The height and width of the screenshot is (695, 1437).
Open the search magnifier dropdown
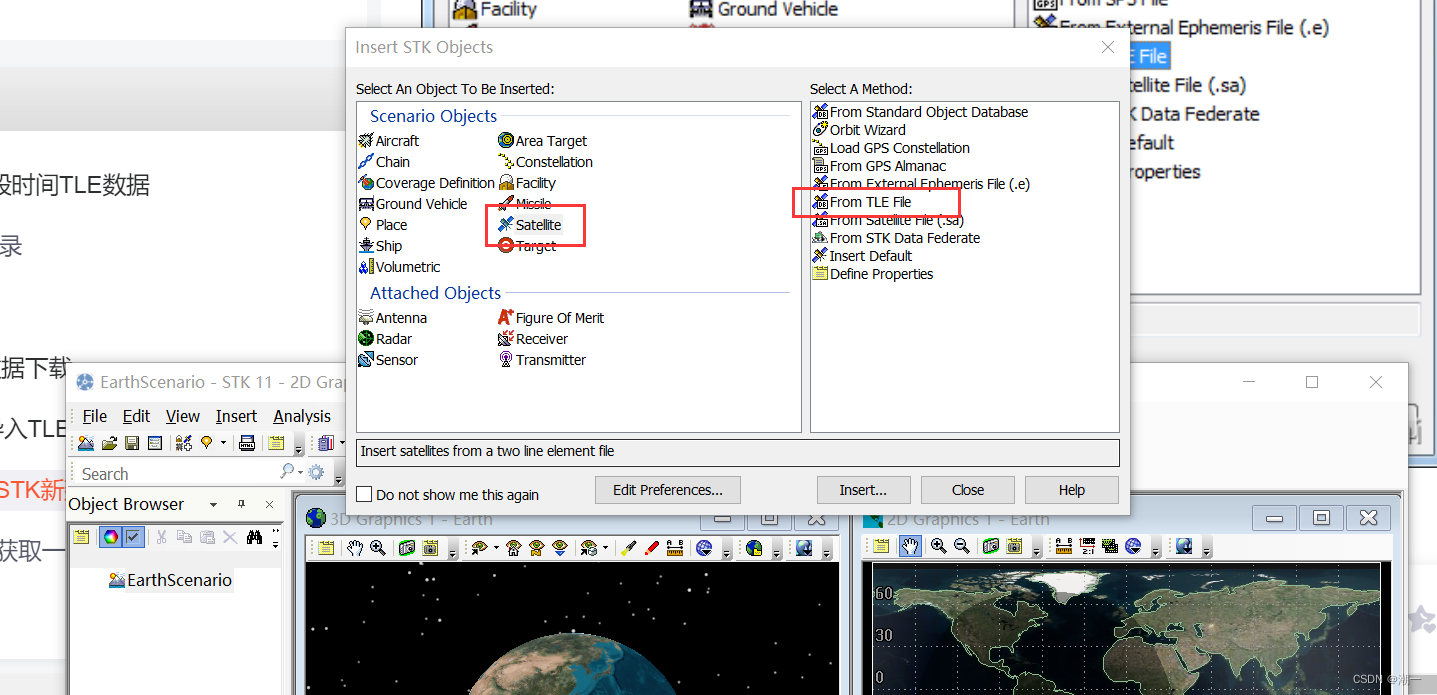point(301,472)
